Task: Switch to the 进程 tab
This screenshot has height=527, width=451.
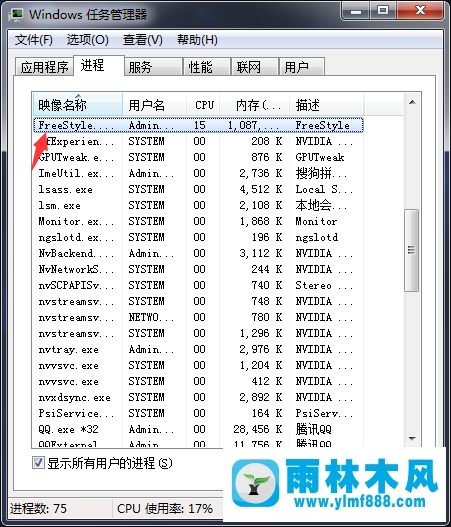Action: click(x=99, y=66)
